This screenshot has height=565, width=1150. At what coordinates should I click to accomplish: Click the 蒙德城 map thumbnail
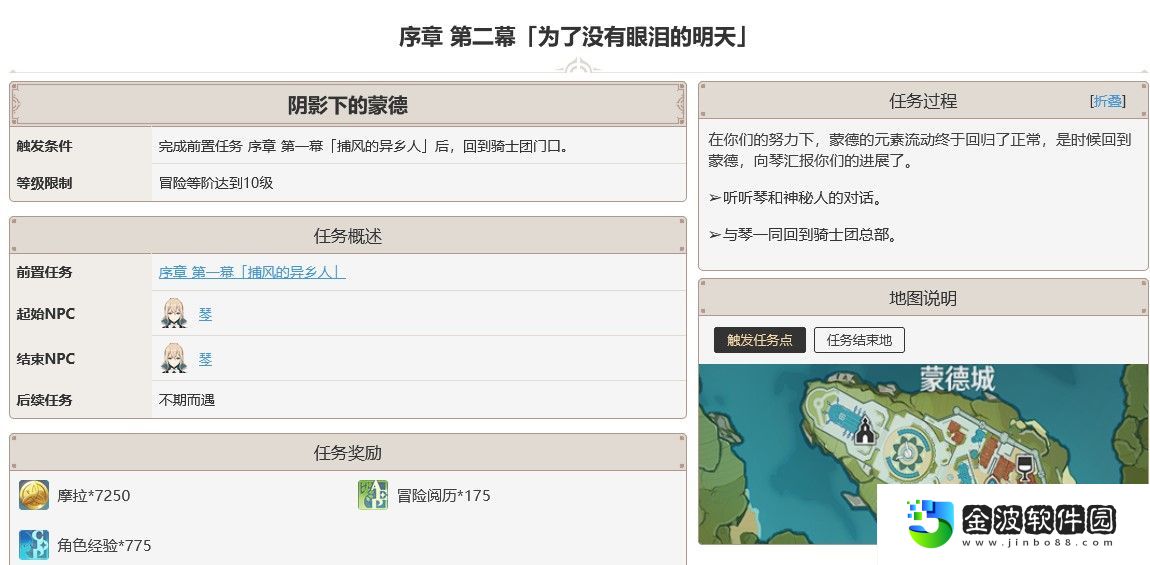pyautogui.click(x=923, y=454)
